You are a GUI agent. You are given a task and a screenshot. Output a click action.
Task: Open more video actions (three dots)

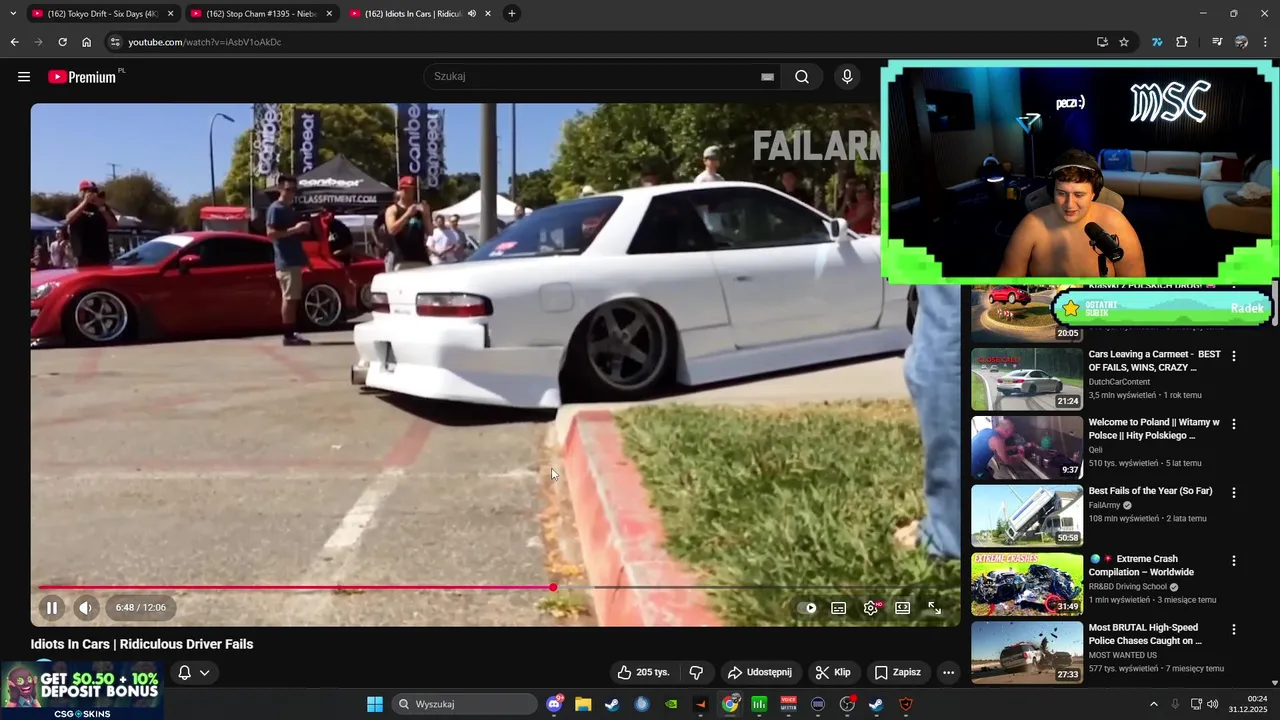[948, 672]
